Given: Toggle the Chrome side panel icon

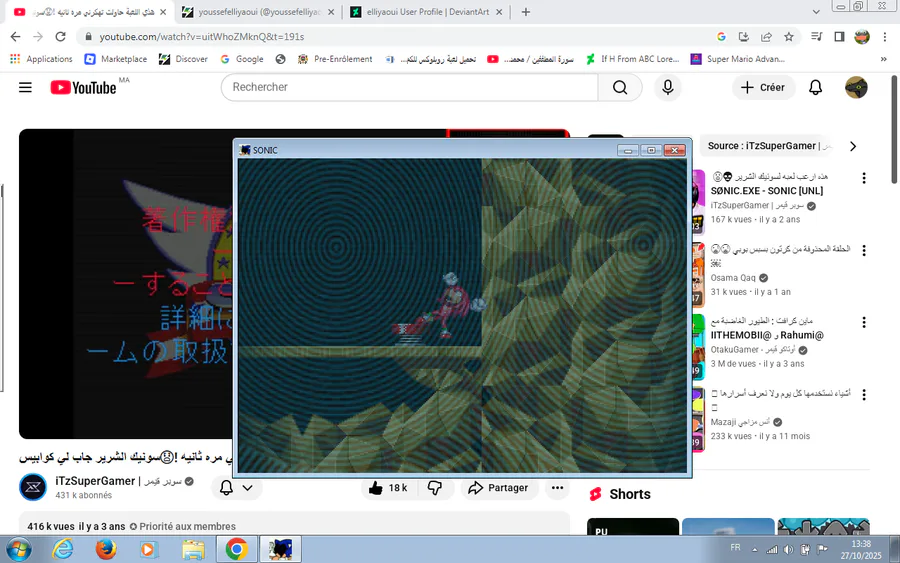Looking at the screenshot, I should [x=839, y=37].
